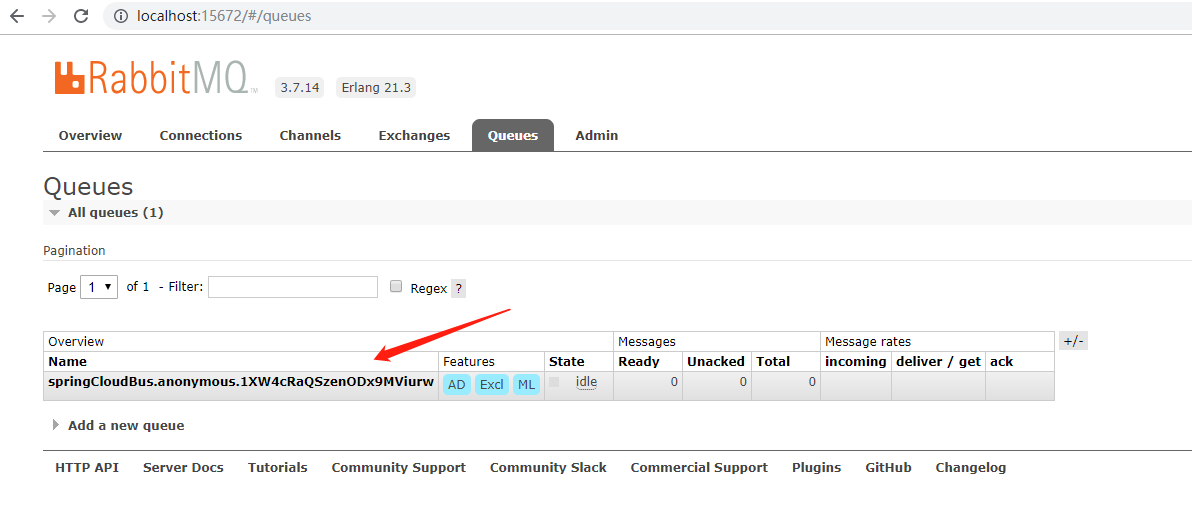Click the RabbitMQ logo
1192x508 pixels.
click(156, 78)
